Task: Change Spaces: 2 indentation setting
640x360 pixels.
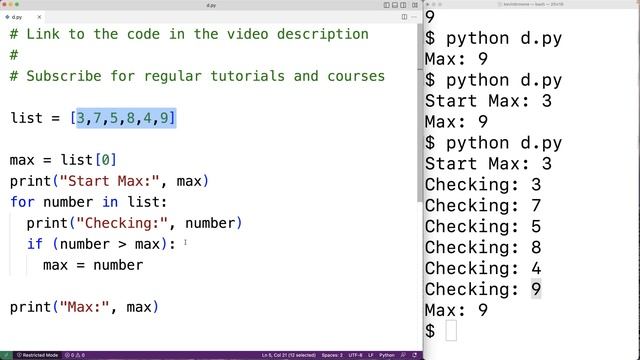Action: coord(332,355)
